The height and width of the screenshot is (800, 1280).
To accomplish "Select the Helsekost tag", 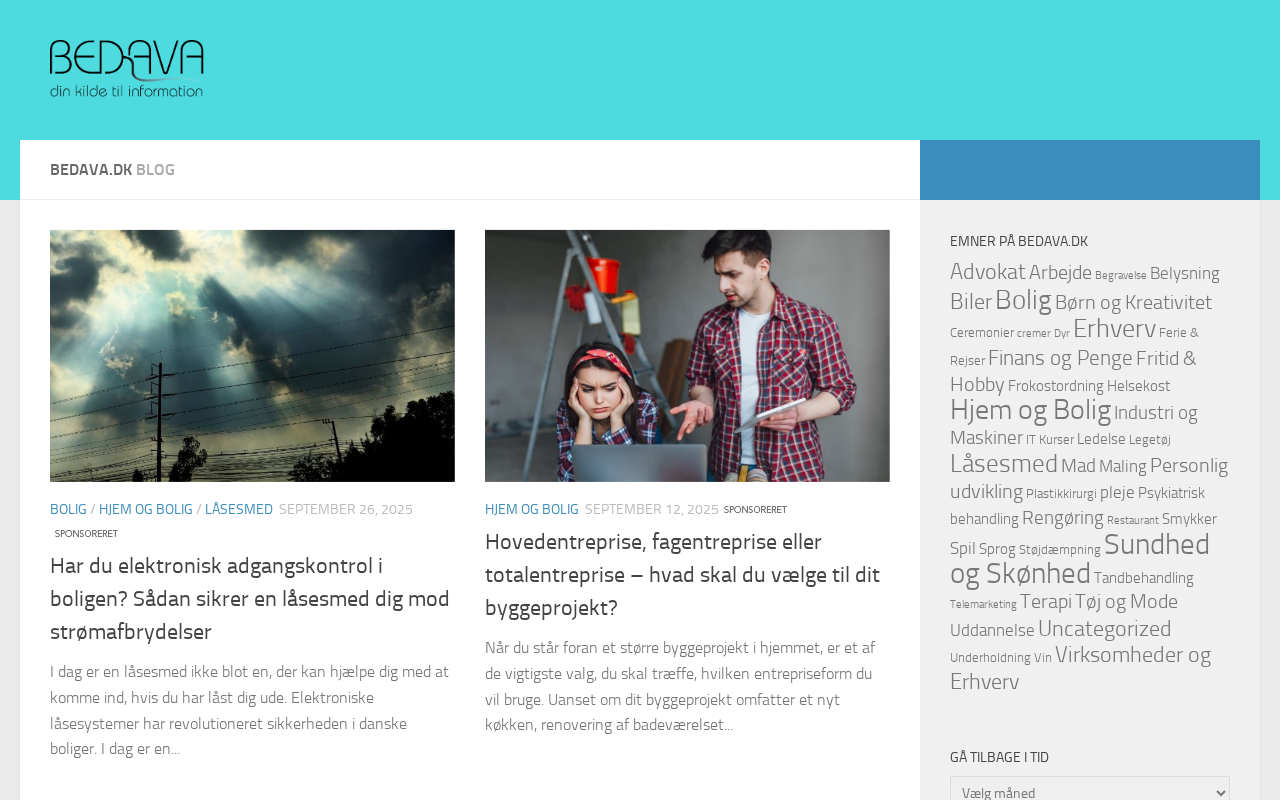I will (x=1138, y=386).
